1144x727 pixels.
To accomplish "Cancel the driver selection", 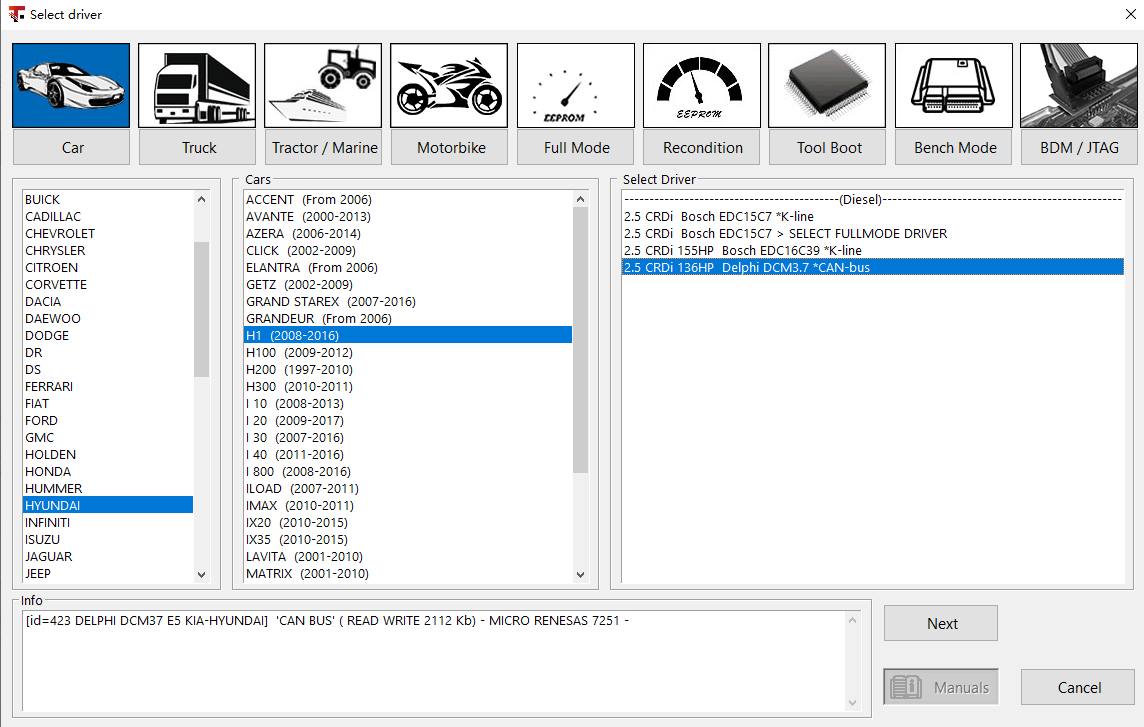I will point(1078,687).
